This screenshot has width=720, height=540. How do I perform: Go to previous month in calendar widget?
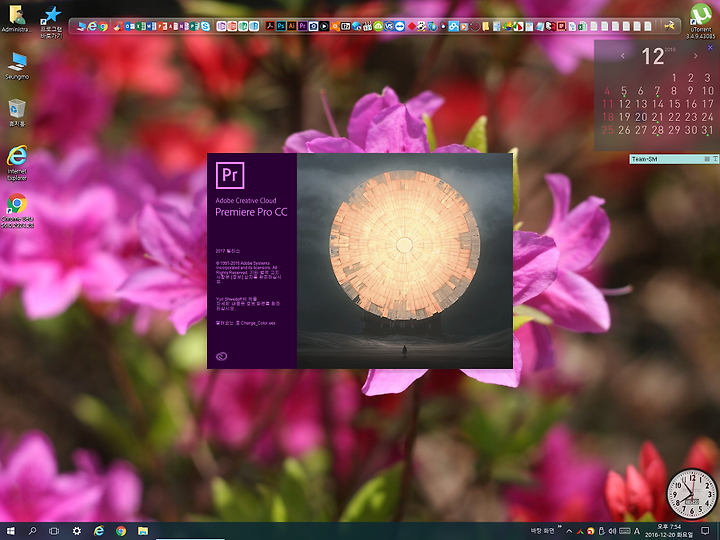pyautogui.click(x=623, y=56)
